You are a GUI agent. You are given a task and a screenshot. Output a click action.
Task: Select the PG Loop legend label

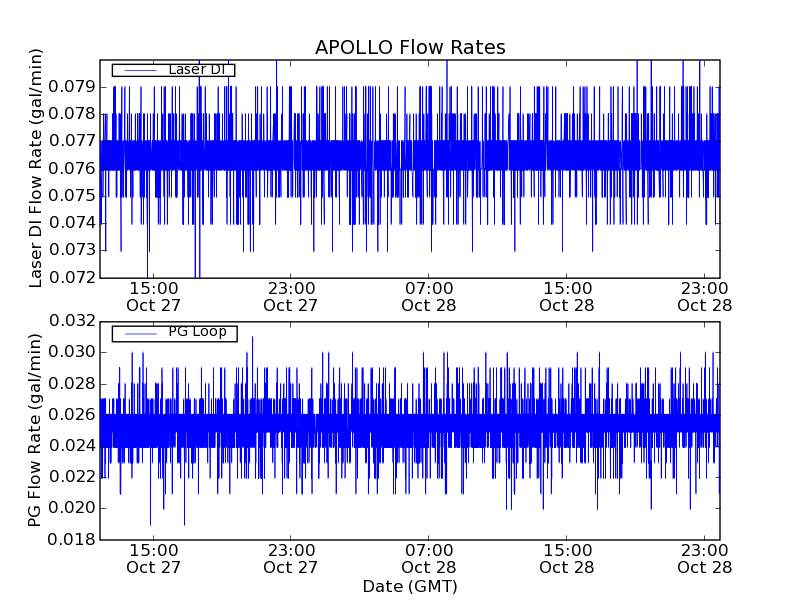point(196,332)
